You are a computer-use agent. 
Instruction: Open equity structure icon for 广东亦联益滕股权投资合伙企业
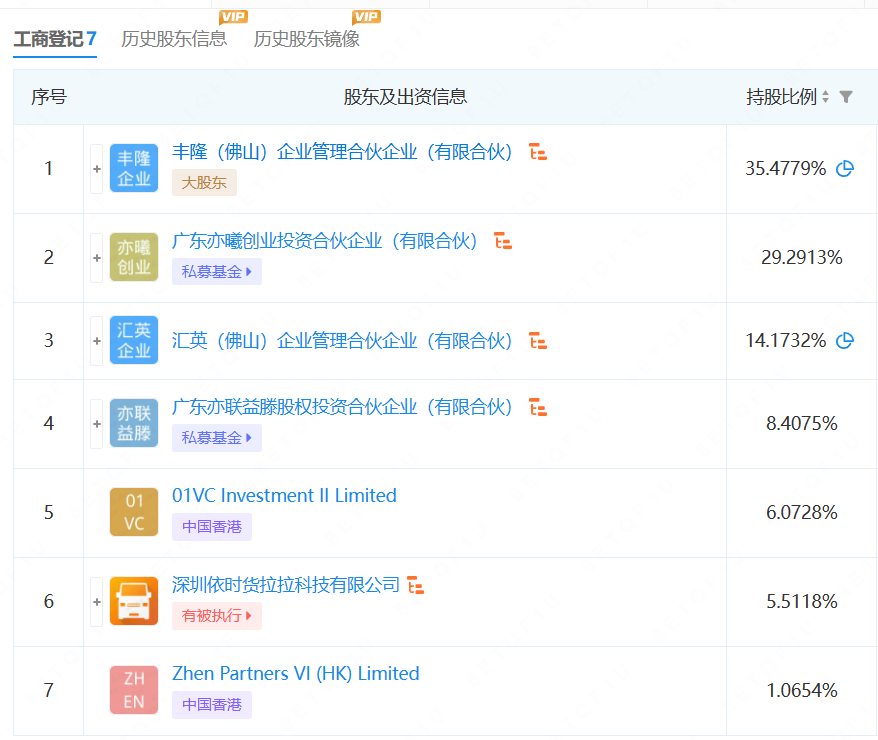538,407
